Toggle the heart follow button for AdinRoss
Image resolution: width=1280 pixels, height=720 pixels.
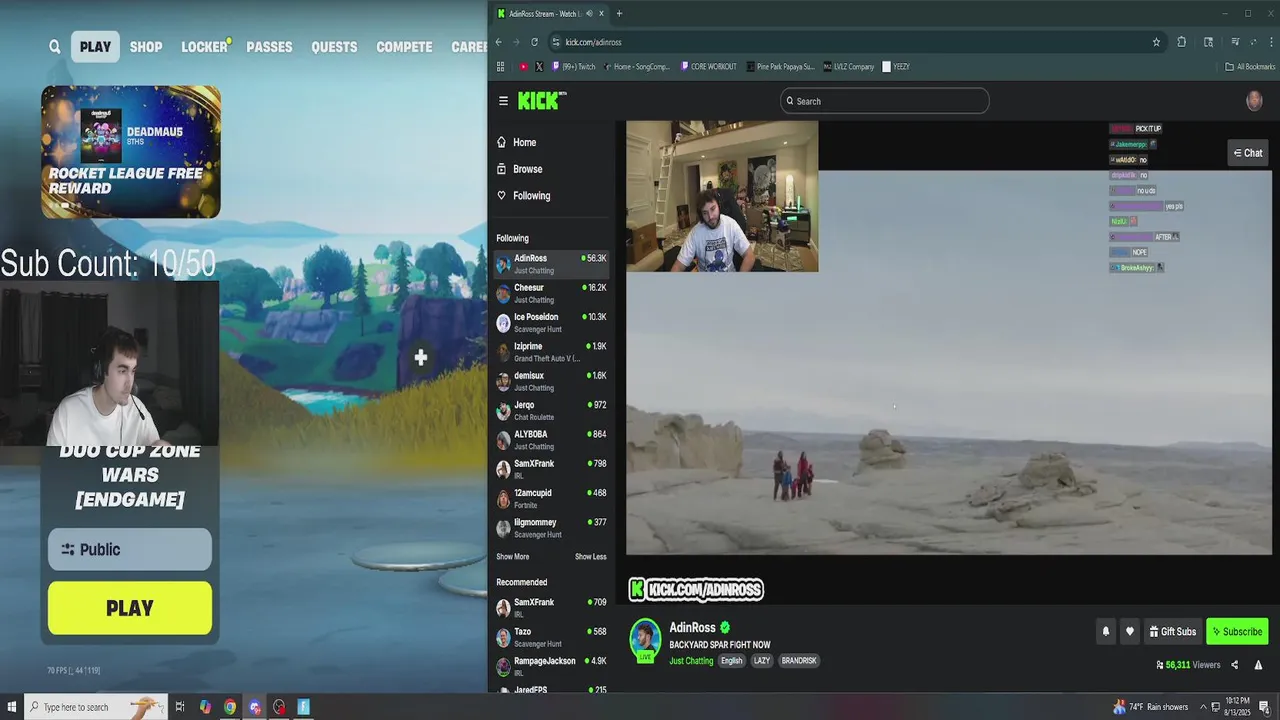[1130, 631]
